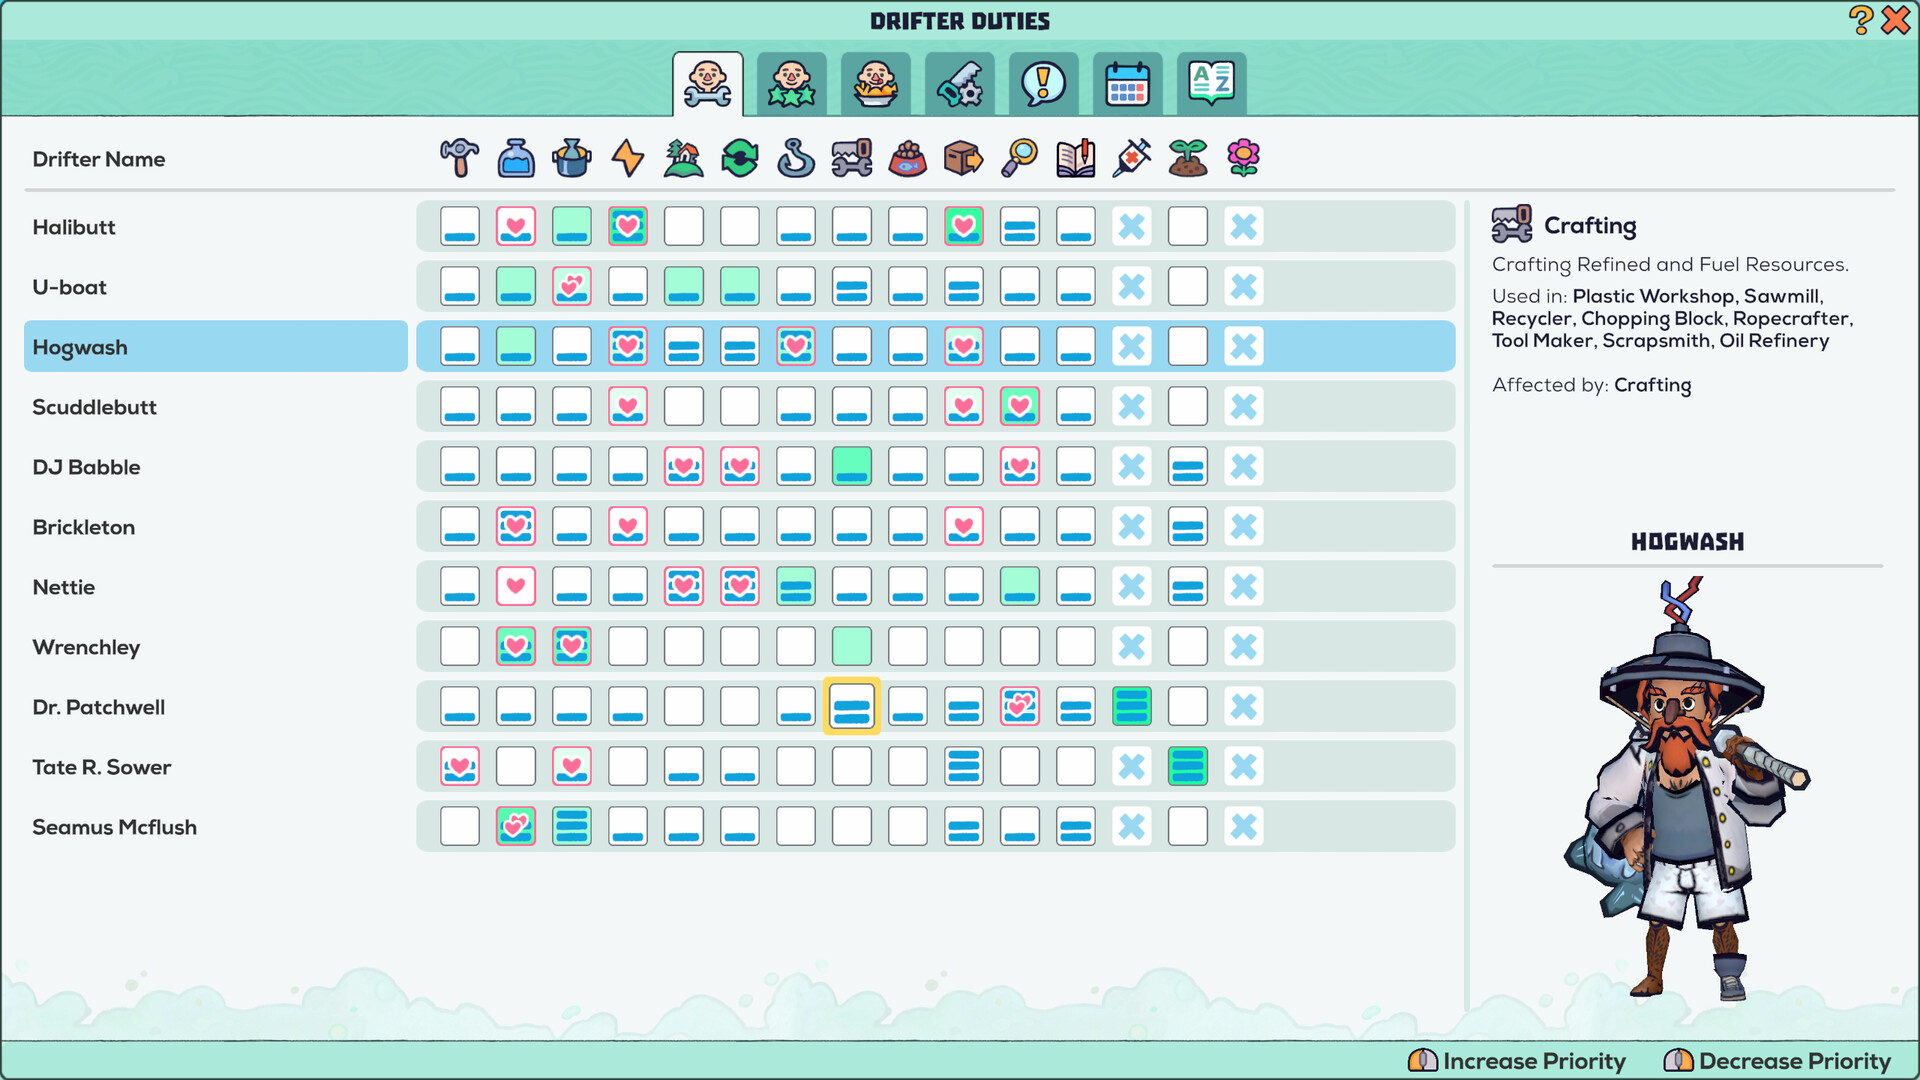This screenshot has width=1920, height=1080.
Task: Open the A-Z sorting tab
Action: pyautogui.click(x=1211, y=84)
